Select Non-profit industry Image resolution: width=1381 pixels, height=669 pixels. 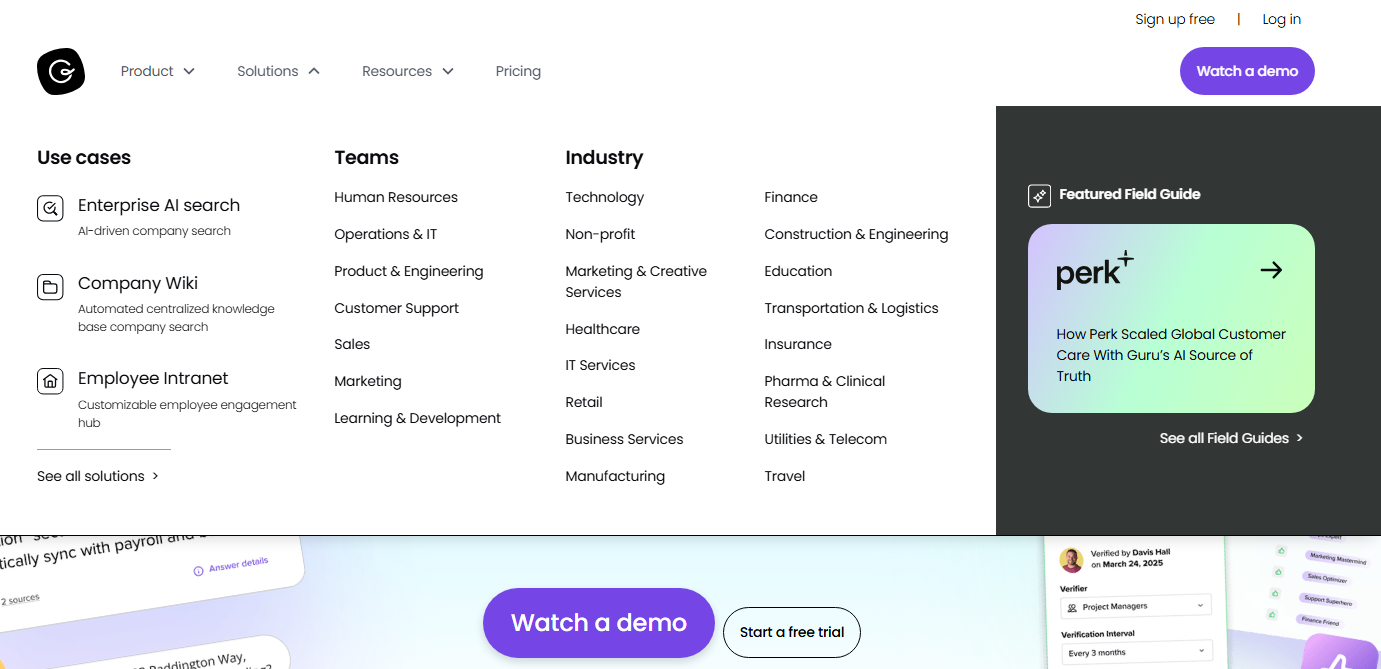pyautogui.click(x=600, y=234)
